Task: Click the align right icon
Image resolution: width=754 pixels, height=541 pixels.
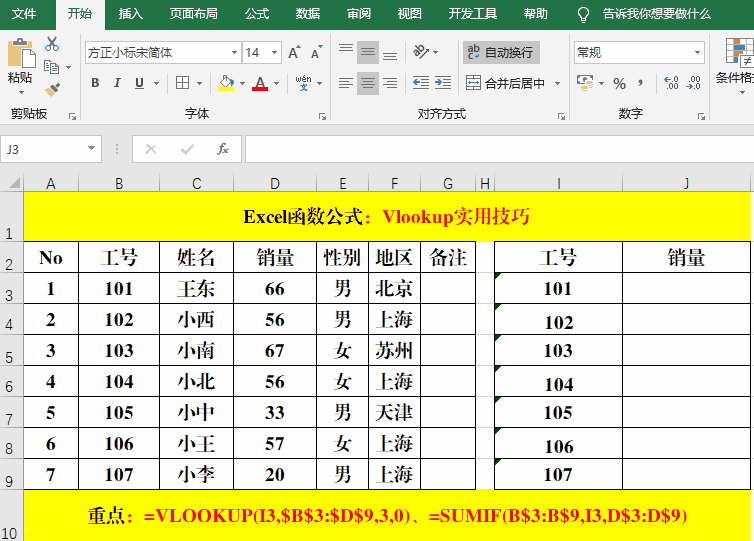Action: [390, 83]
